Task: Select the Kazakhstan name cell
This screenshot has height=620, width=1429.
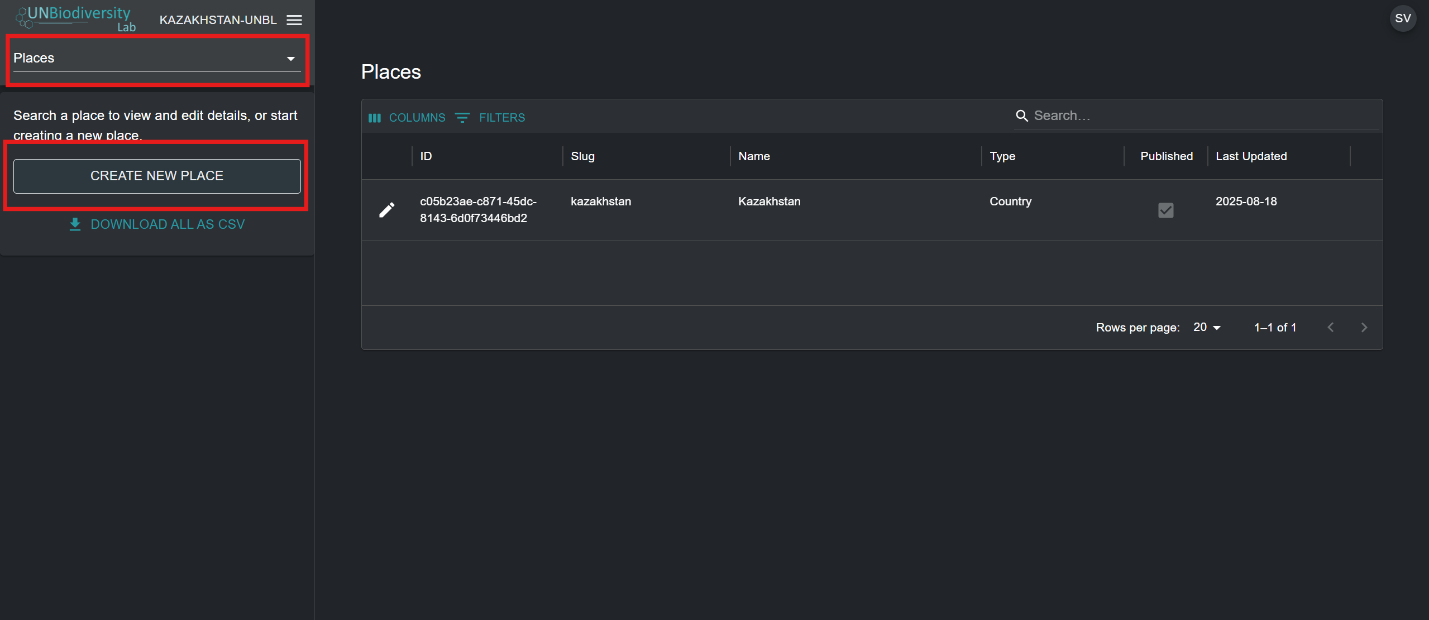Action: 769,202
